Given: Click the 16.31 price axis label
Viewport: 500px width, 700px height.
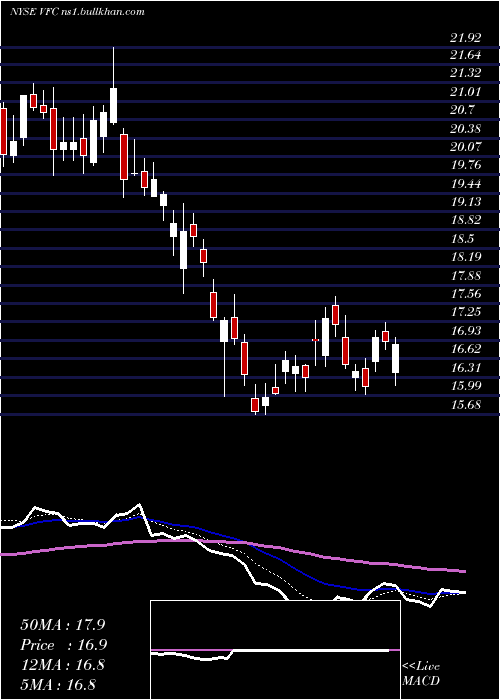Looking at the screenshot, I should click(466, 368).
